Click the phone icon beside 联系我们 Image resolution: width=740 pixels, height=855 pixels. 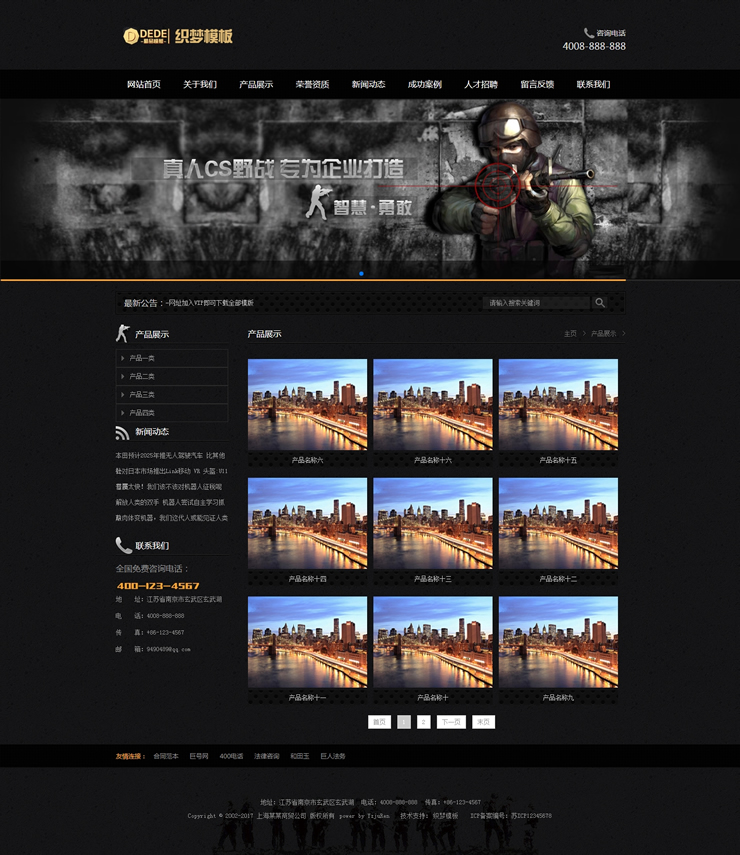click(123, 545)
